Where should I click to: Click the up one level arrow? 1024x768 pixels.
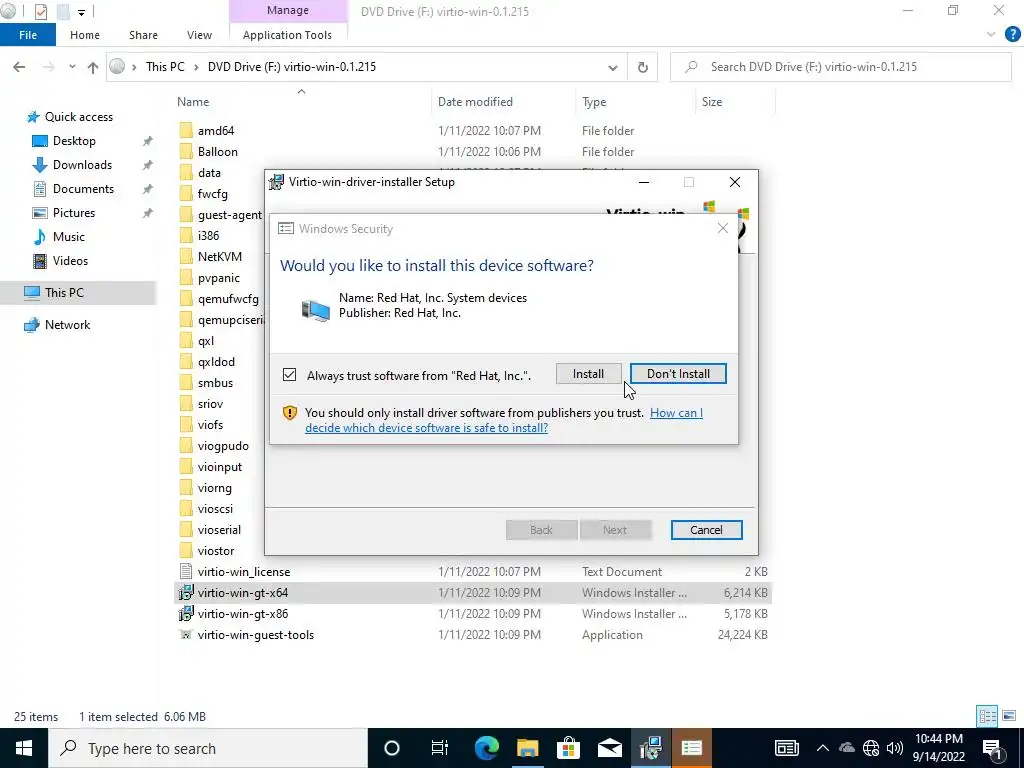pos(93,67)
